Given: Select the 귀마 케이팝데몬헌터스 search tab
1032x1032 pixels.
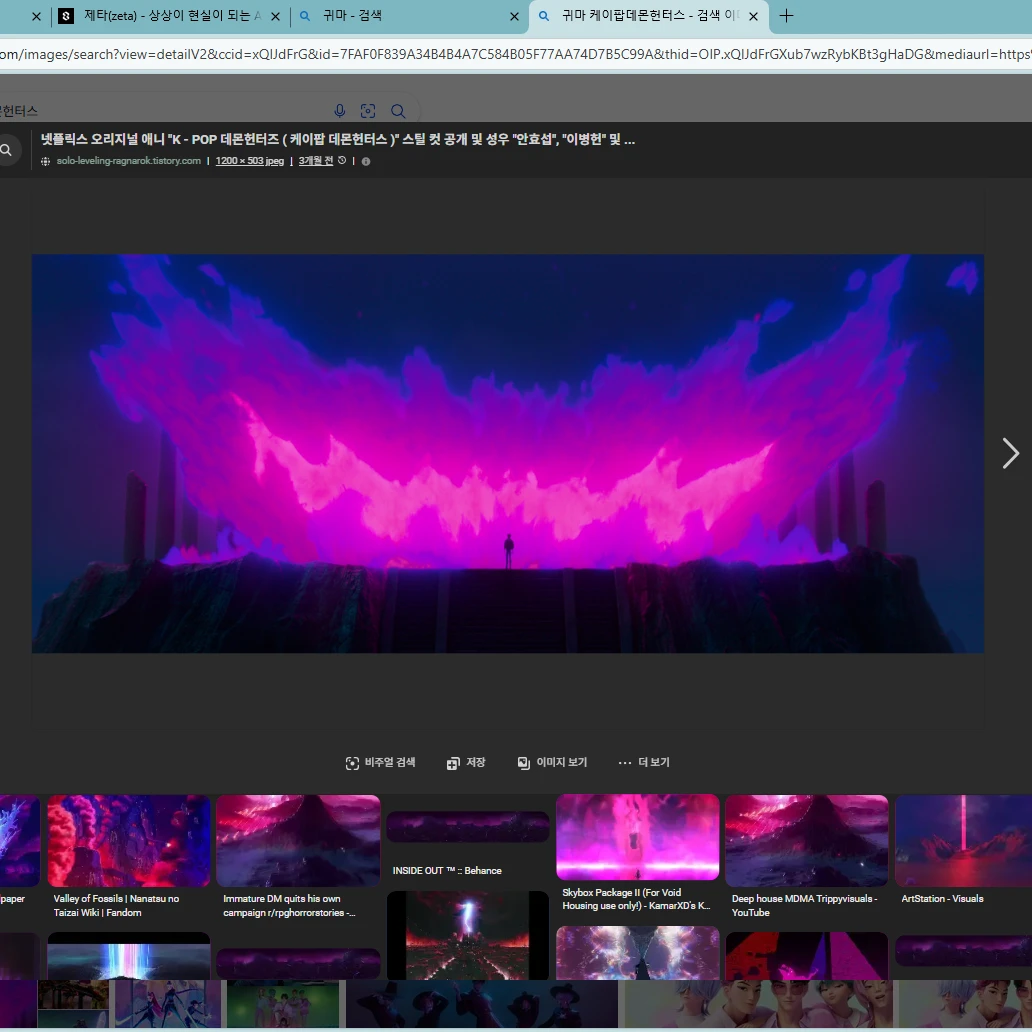Looking at the screenshot, I should [648, 16].
